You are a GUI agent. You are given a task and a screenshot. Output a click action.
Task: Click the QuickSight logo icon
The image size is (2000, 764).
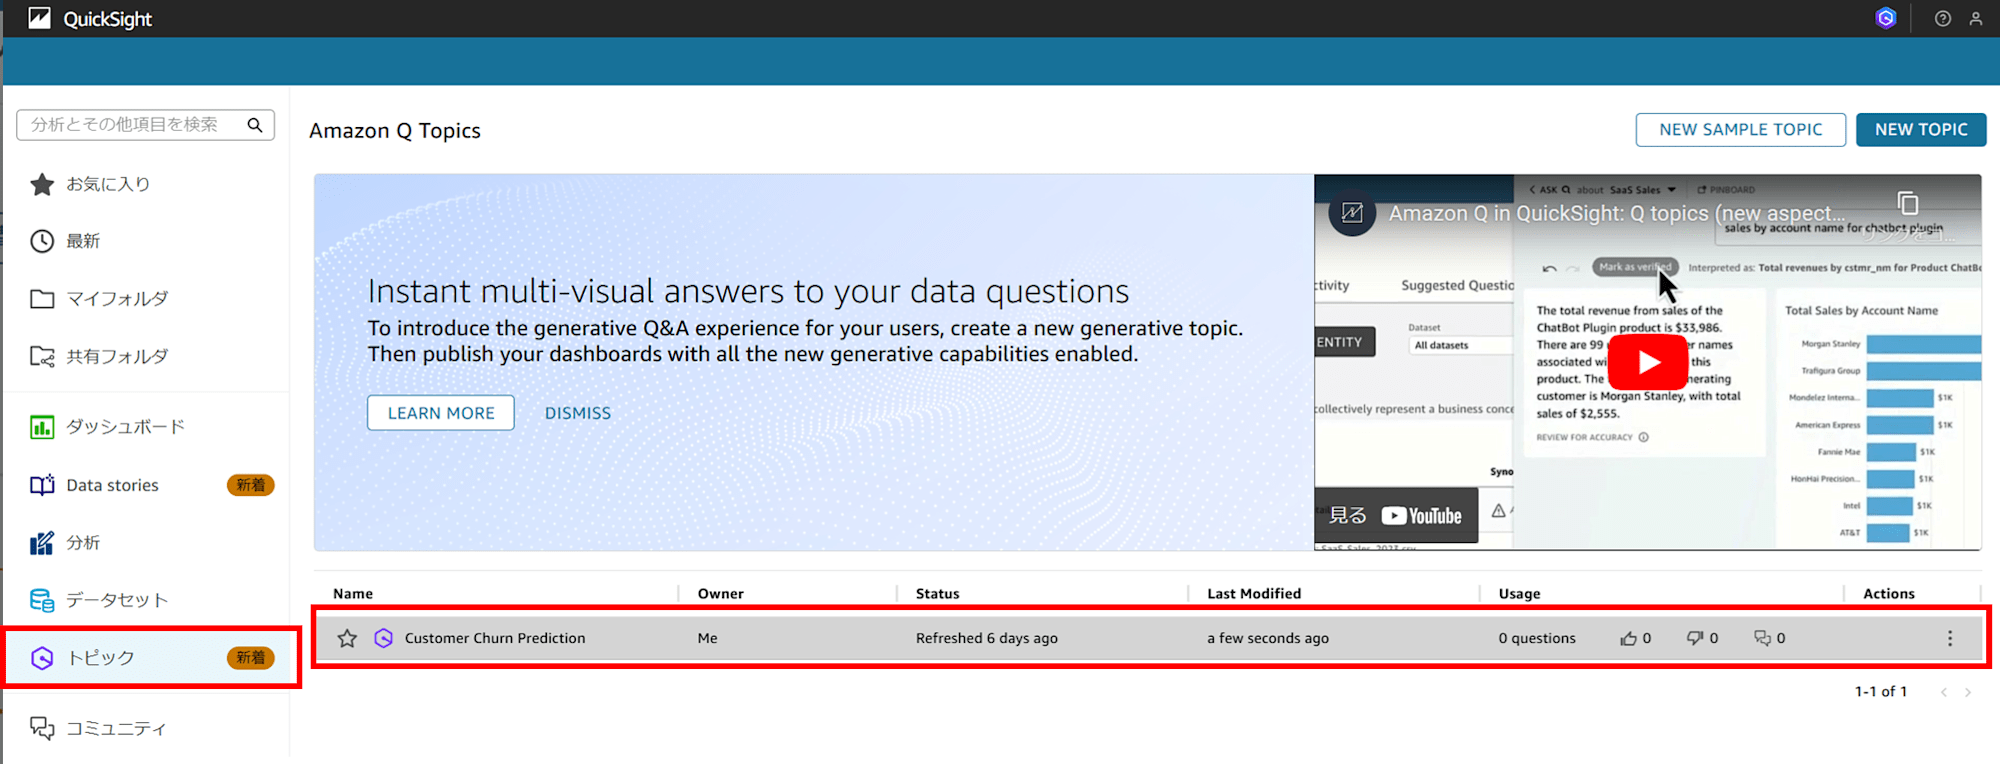pyautogui.click(x=39, y=18)
